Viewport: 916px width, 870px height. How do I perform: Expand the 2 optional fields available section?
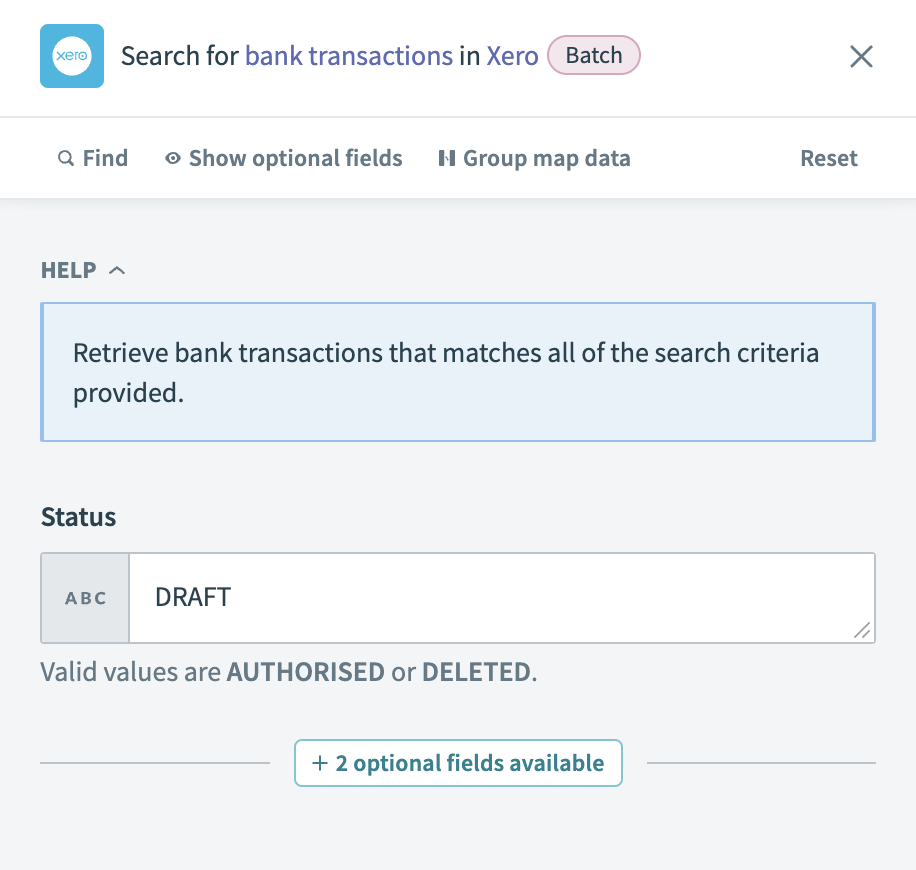click(458, 762)
